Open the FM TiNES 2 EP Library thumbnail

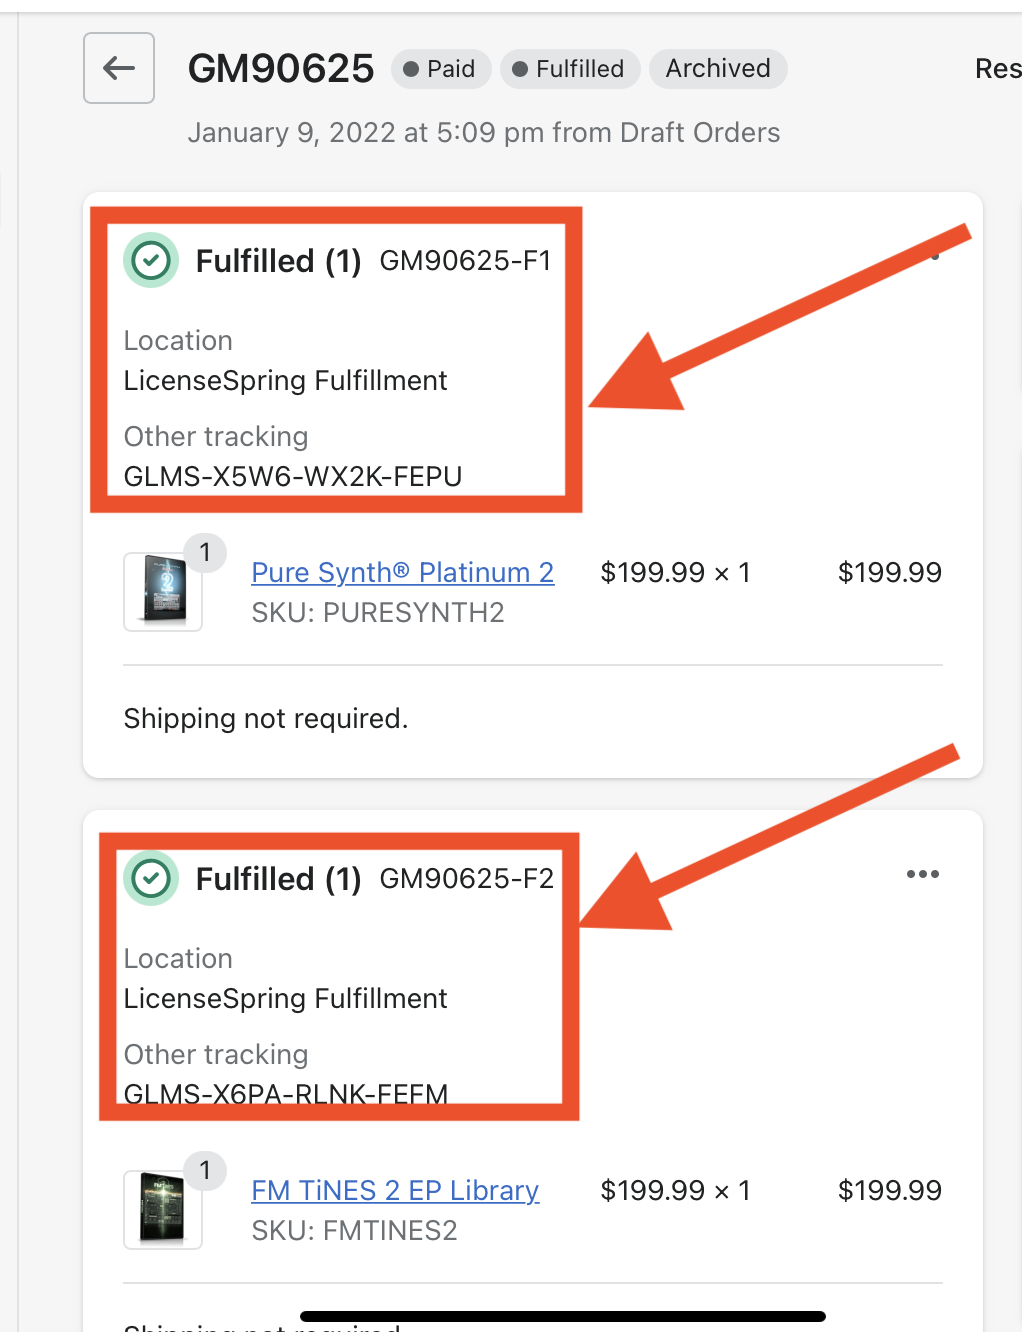(163, 1210)
